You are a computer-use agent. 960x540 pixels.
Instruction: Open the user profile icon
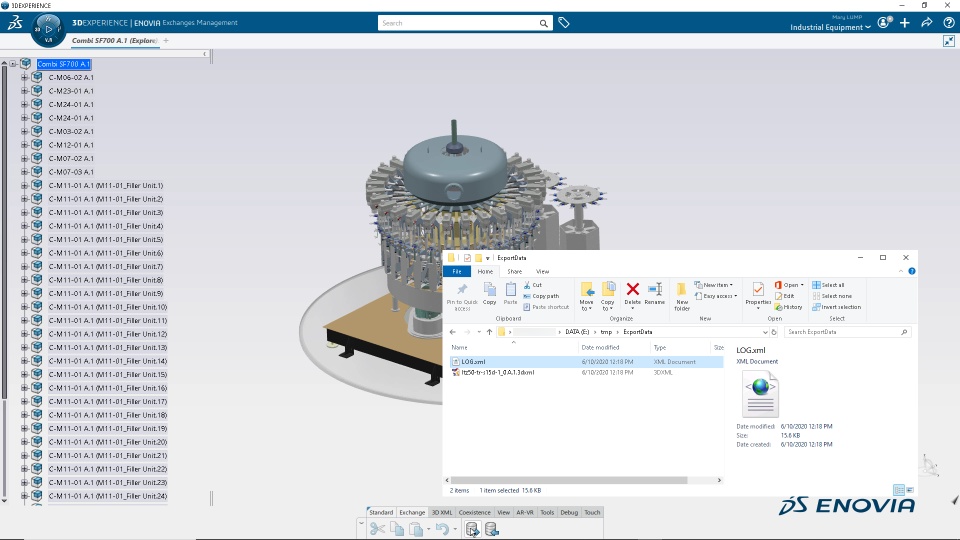click(883, 23)
